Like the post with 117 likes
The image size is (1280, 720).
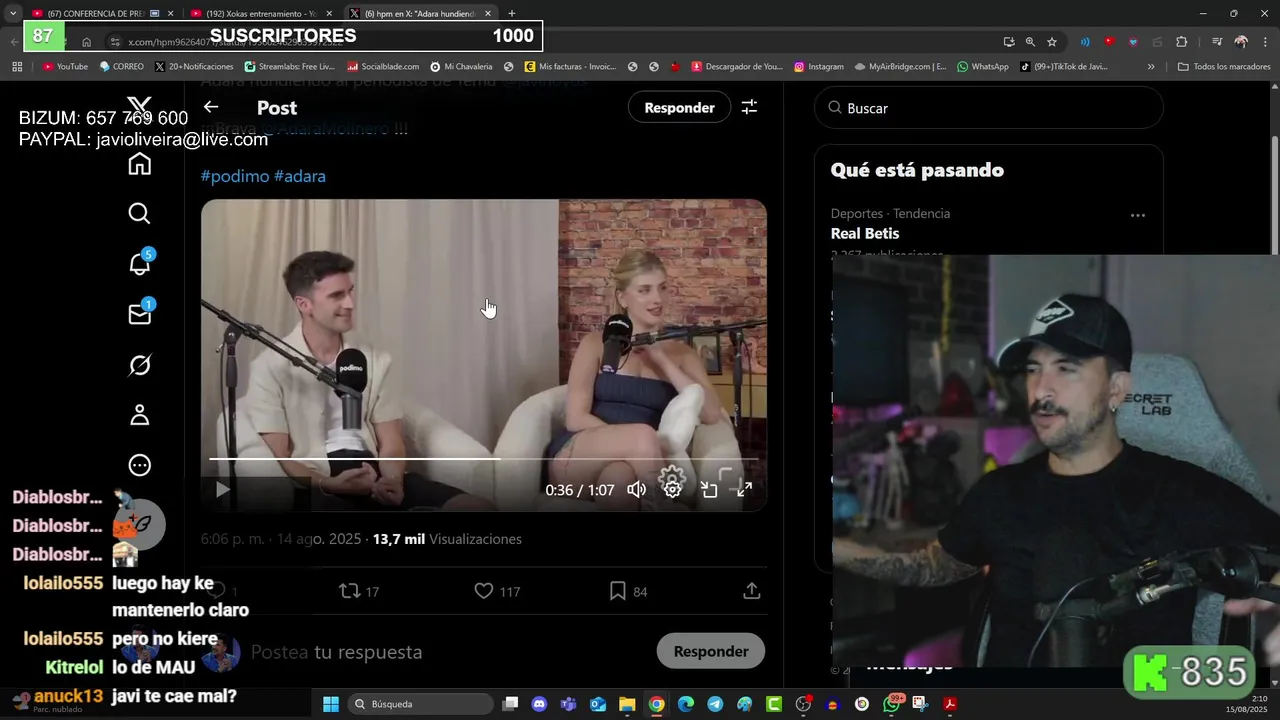(497, 591)
